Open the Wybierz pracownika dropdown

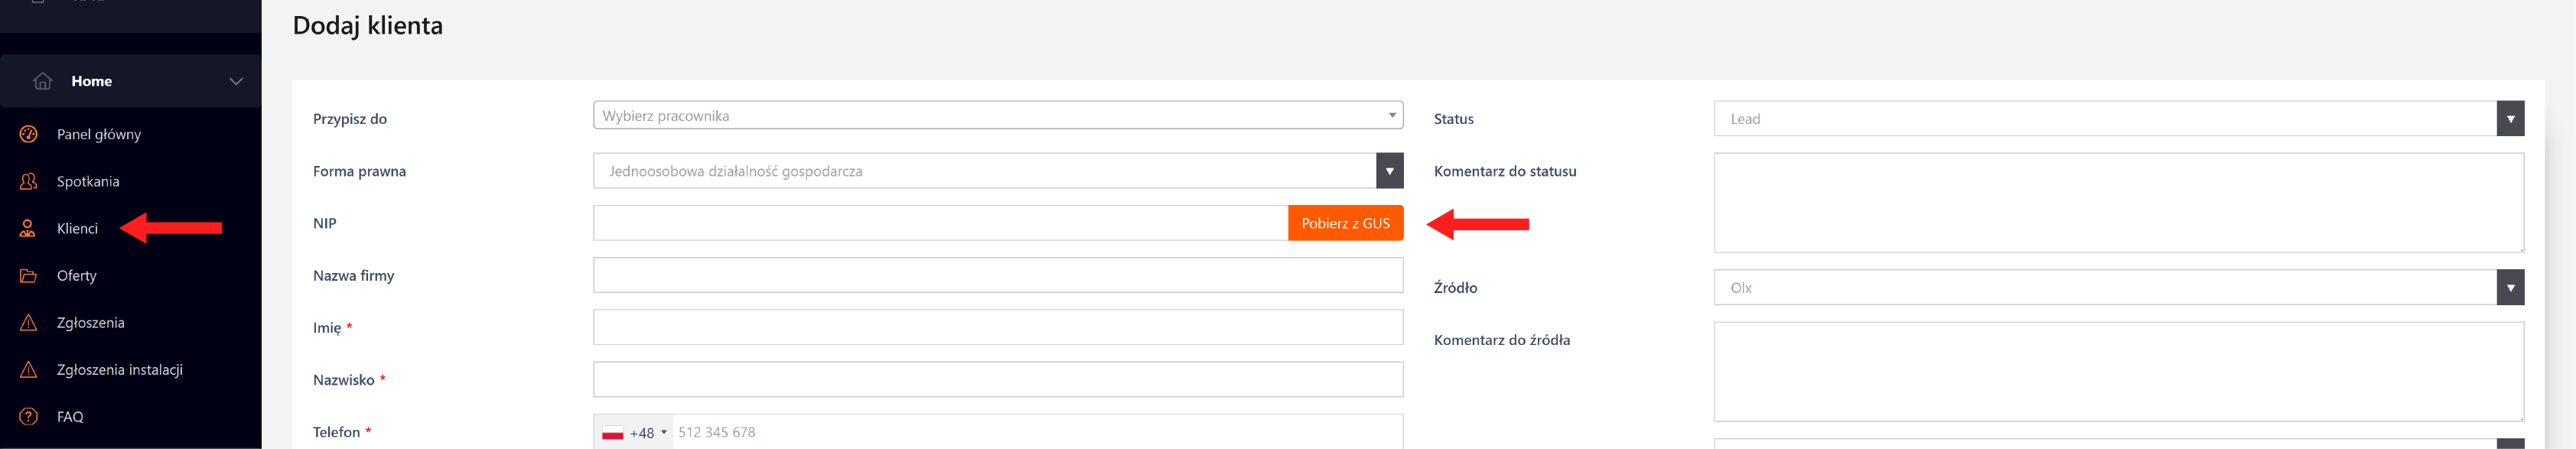coord(997,115)
